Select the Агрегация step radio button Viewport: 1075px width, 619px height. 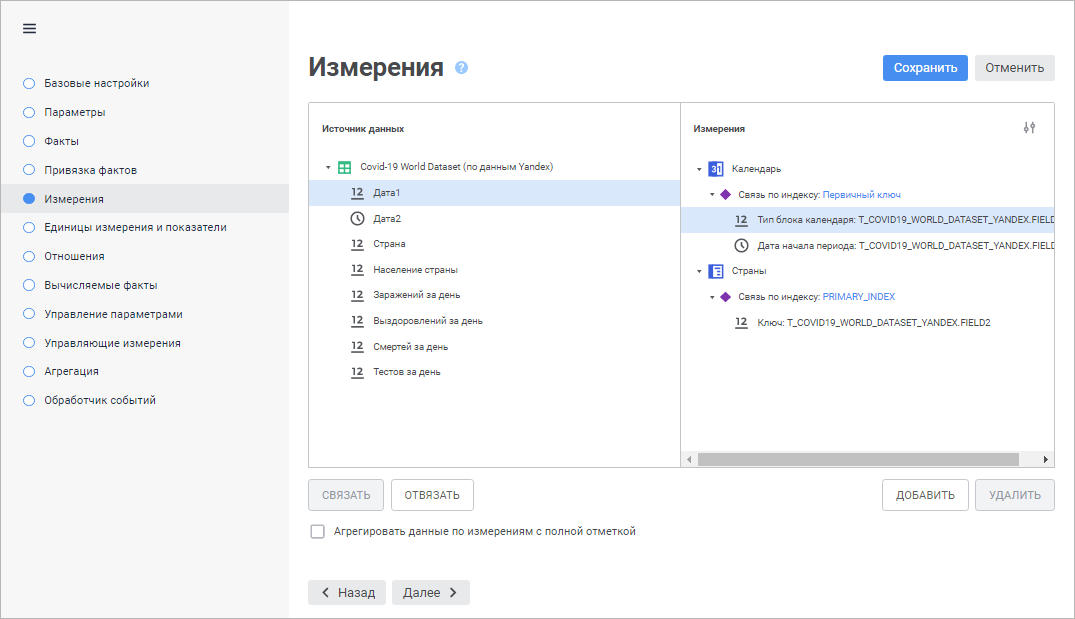pyautogui.click(x=29, y=371)
